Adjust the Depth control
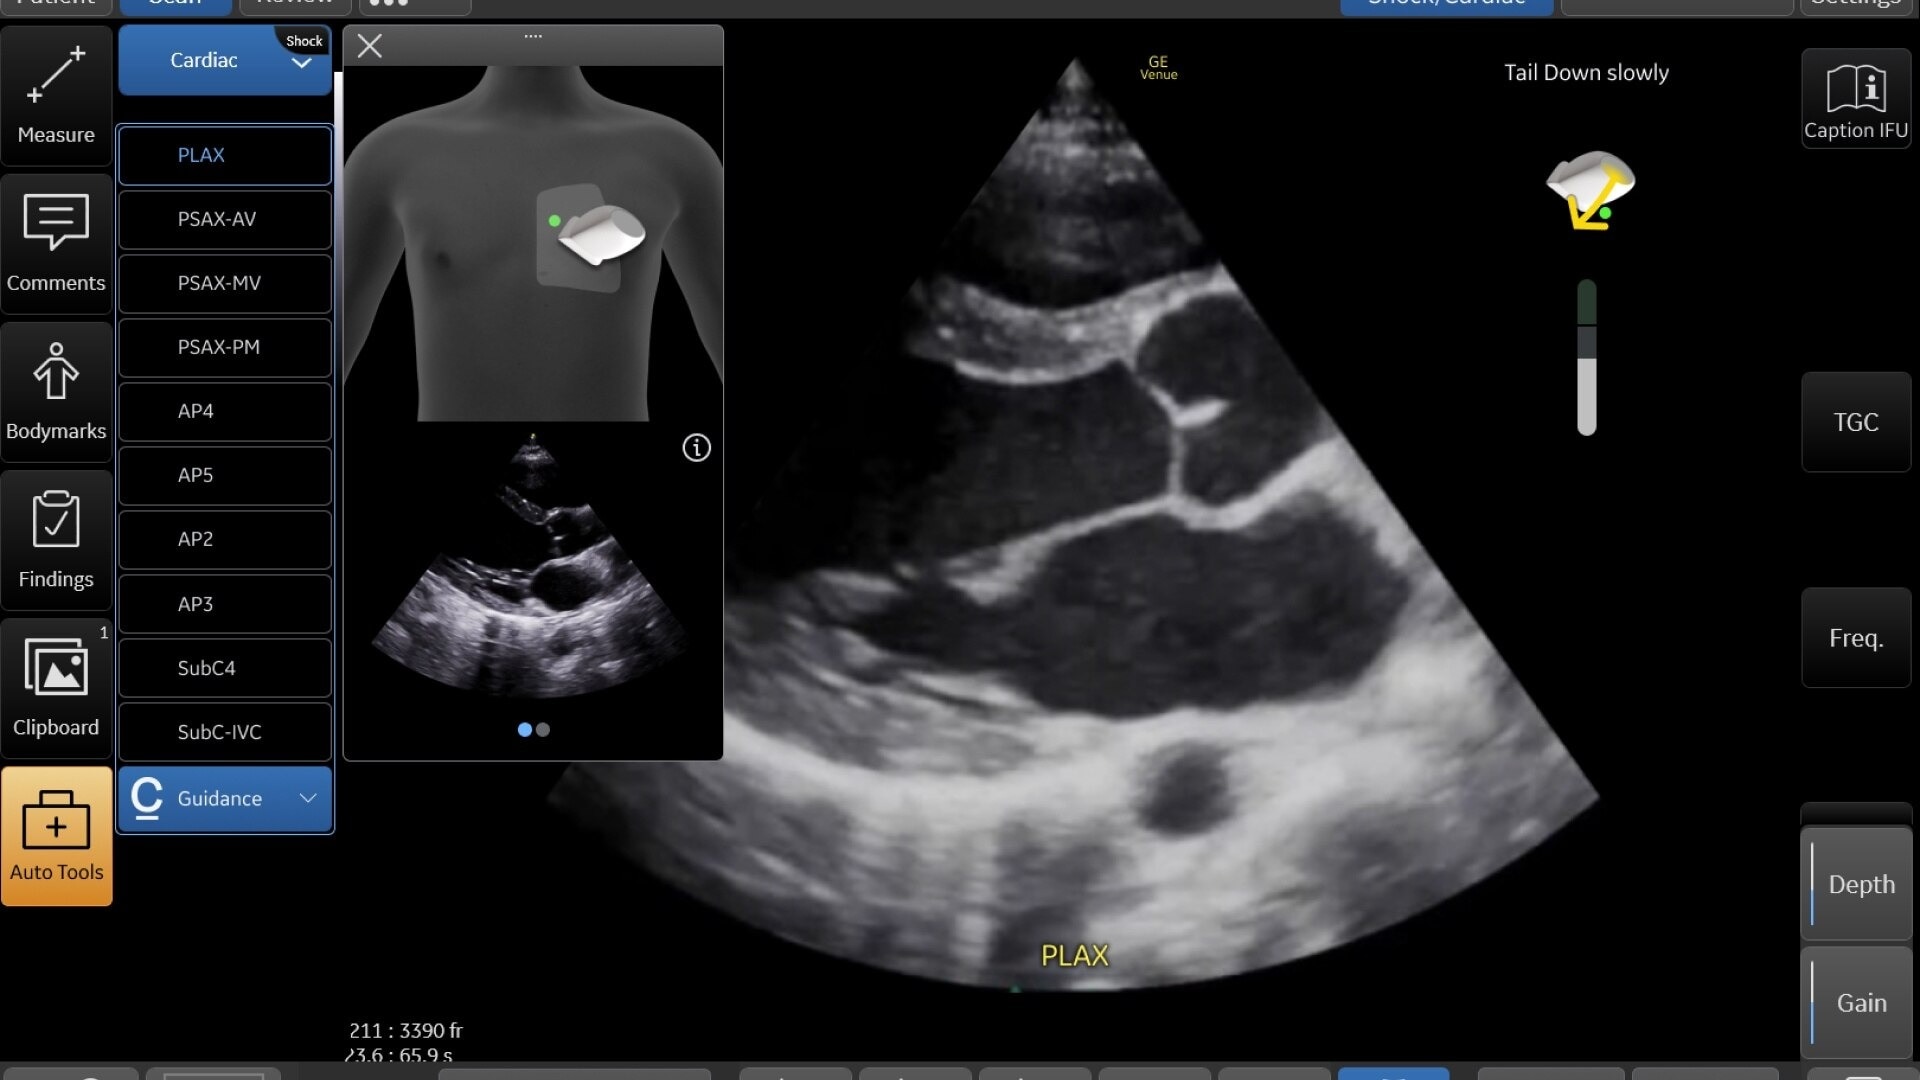Image resolution: width=1920 pixels, height=1080 pixels. click(1858, 884)
